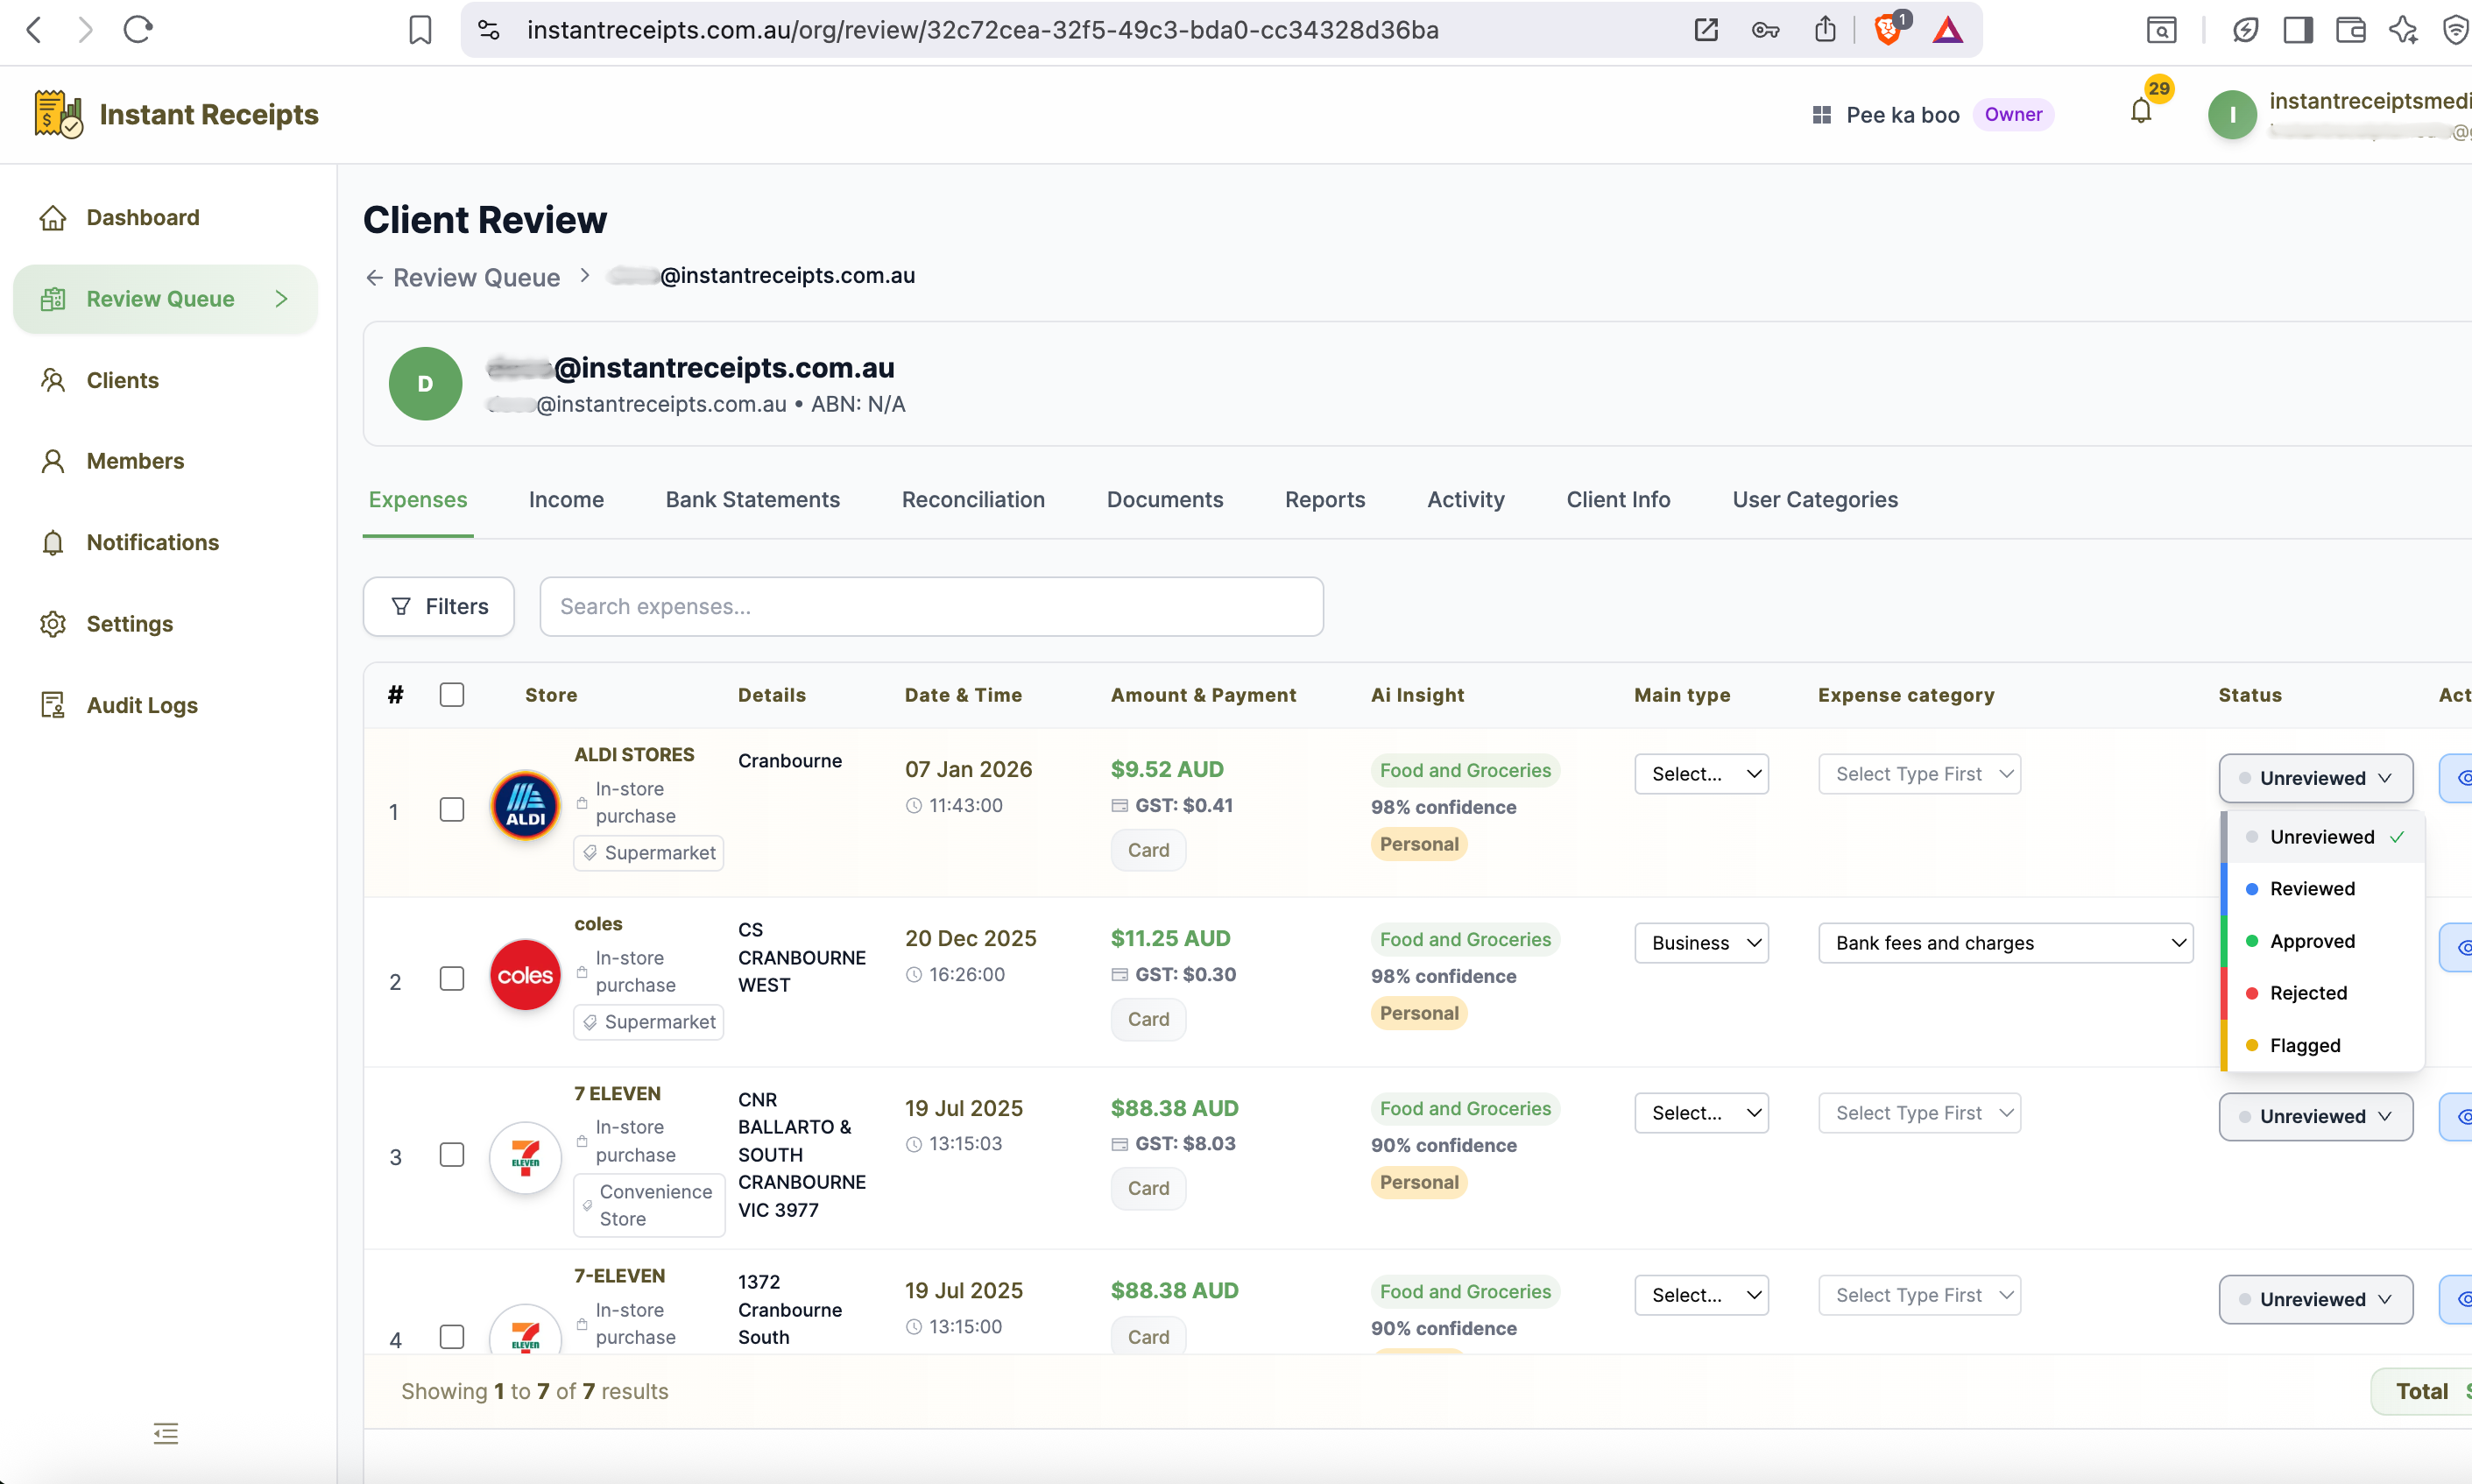The height and width of the screenshot is (1484, 2472).
Task: Tick the checkbox for ALDI STORES row
Action: click(x=452, y=809)
